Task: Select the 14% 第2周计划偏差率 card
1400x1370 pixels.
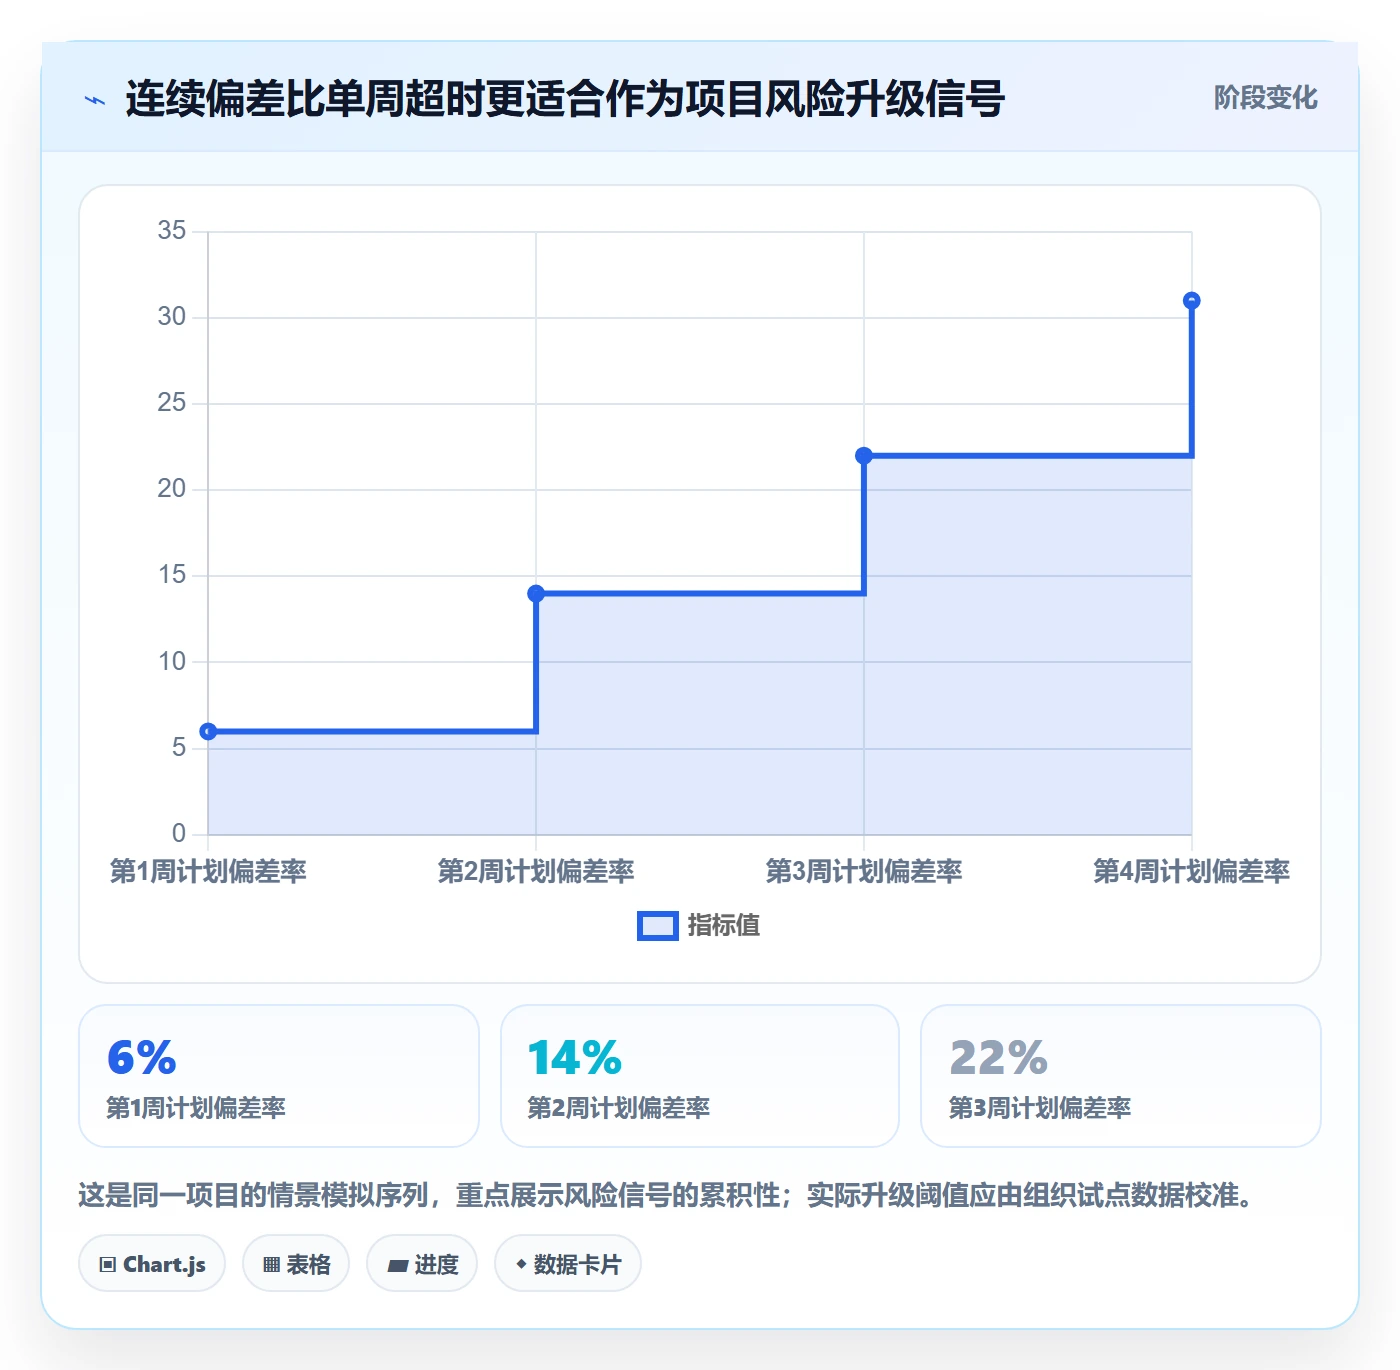Action: [700, 1076]
